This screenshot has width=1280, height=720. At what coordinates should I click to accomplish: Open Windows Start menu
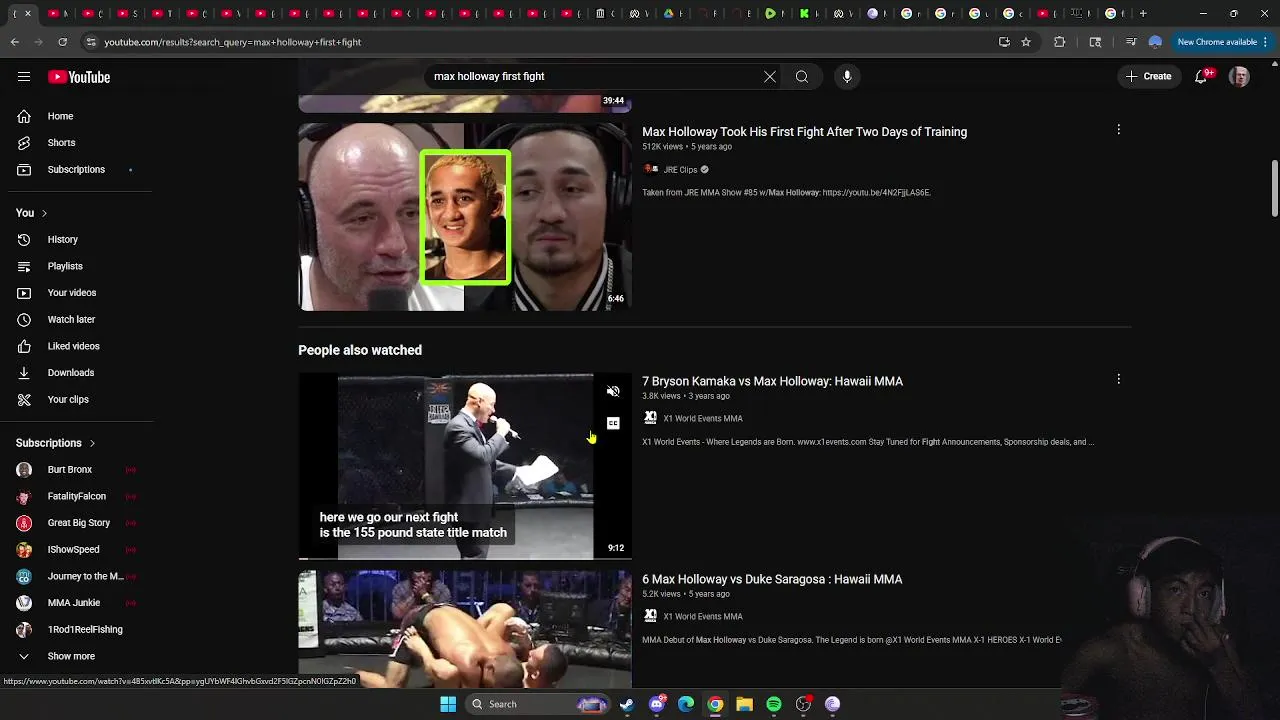tap(448, 704)
